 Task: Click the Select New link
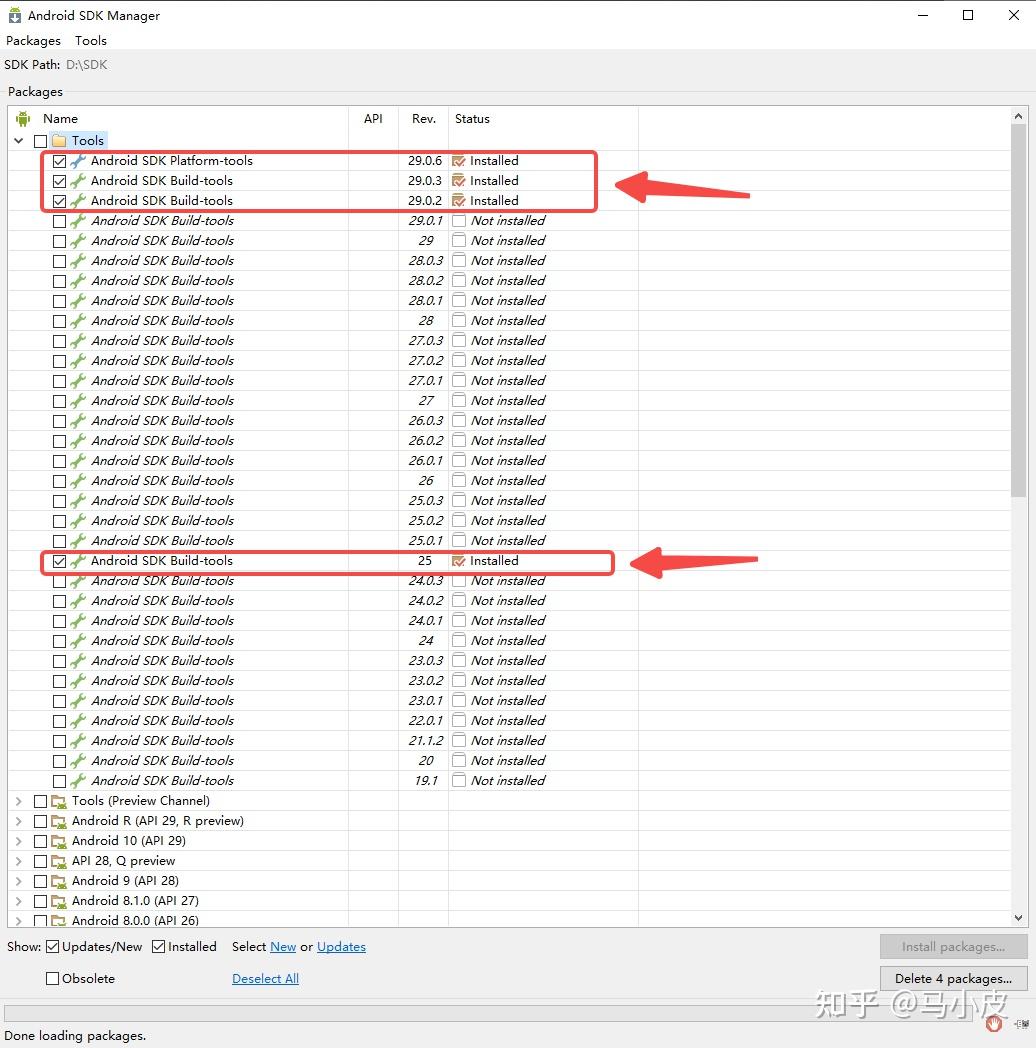(283, 947)
